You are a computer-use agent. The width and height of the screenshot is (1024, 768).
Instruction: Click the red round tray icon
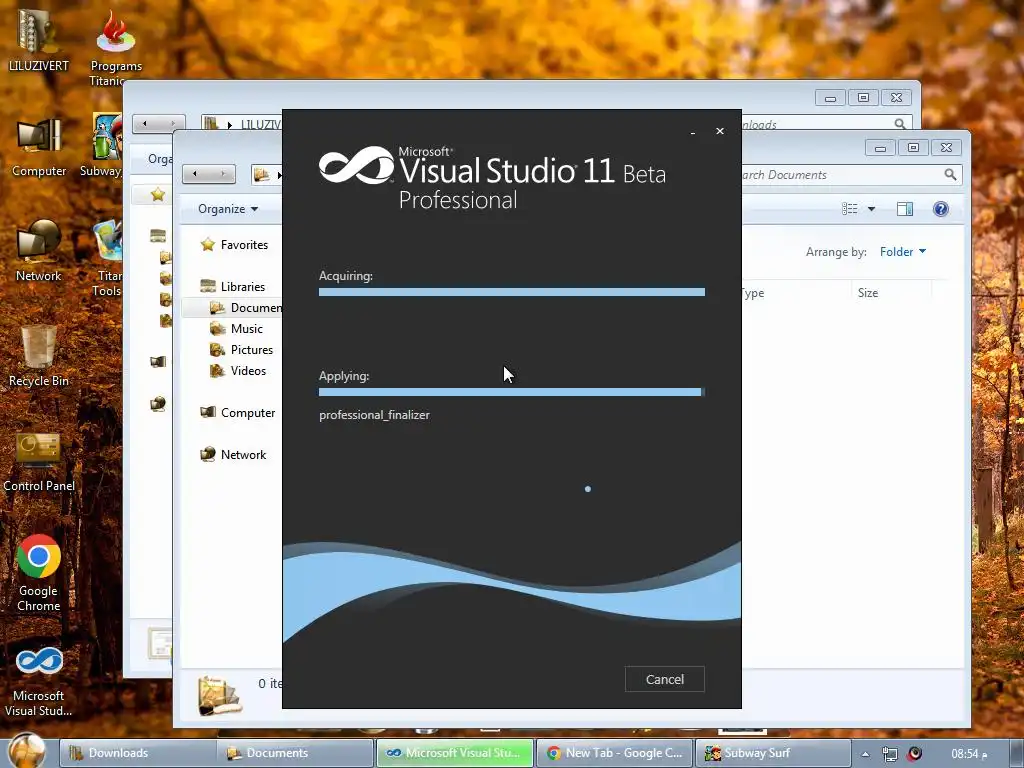(x=915, y=754)
